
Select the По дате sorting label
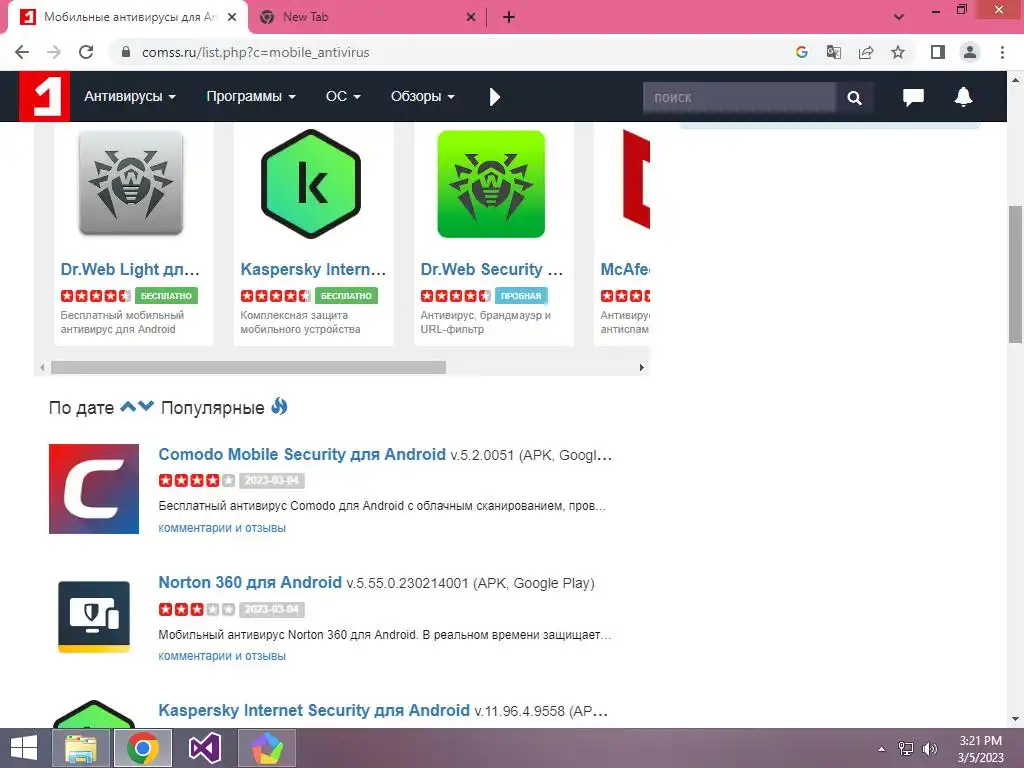click(x=81, y=408)
